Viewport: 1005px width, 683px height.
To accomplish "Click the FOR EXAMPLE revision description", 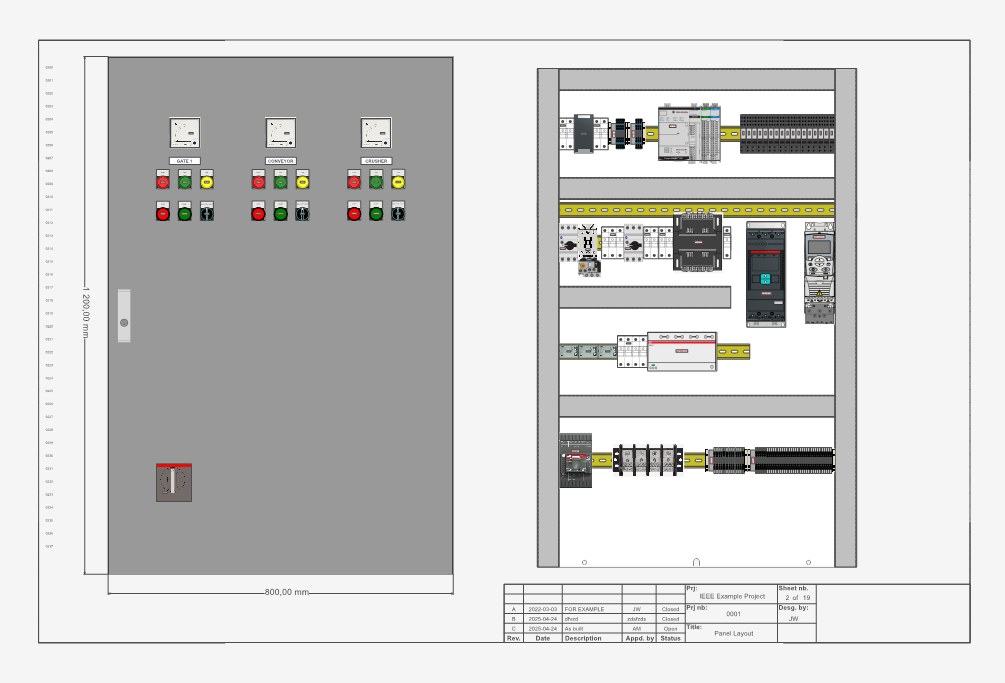I will [584, 609].
